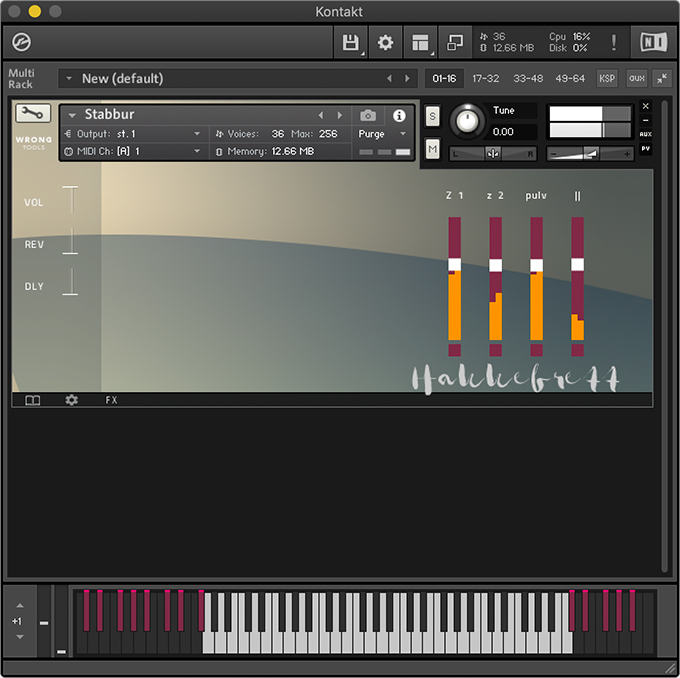The width and height of the screenshot is (680, 678).
Task: Load next Stabbur instrument arrow
Action: click(340, 115)
